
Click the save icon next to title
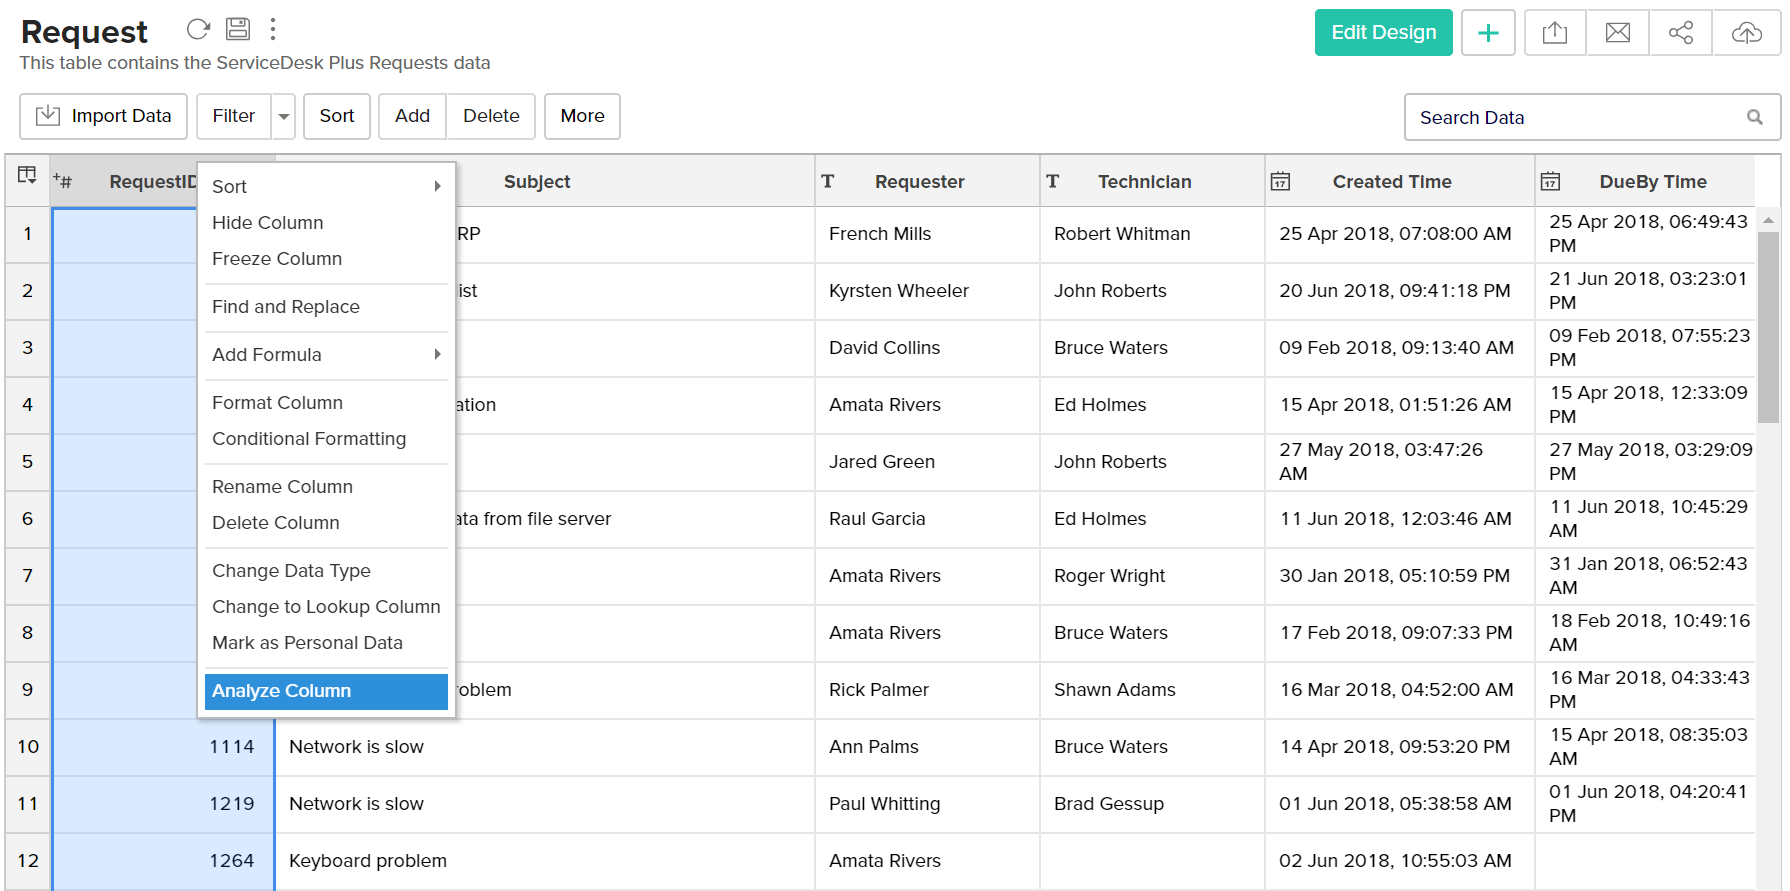click(238, 29)
